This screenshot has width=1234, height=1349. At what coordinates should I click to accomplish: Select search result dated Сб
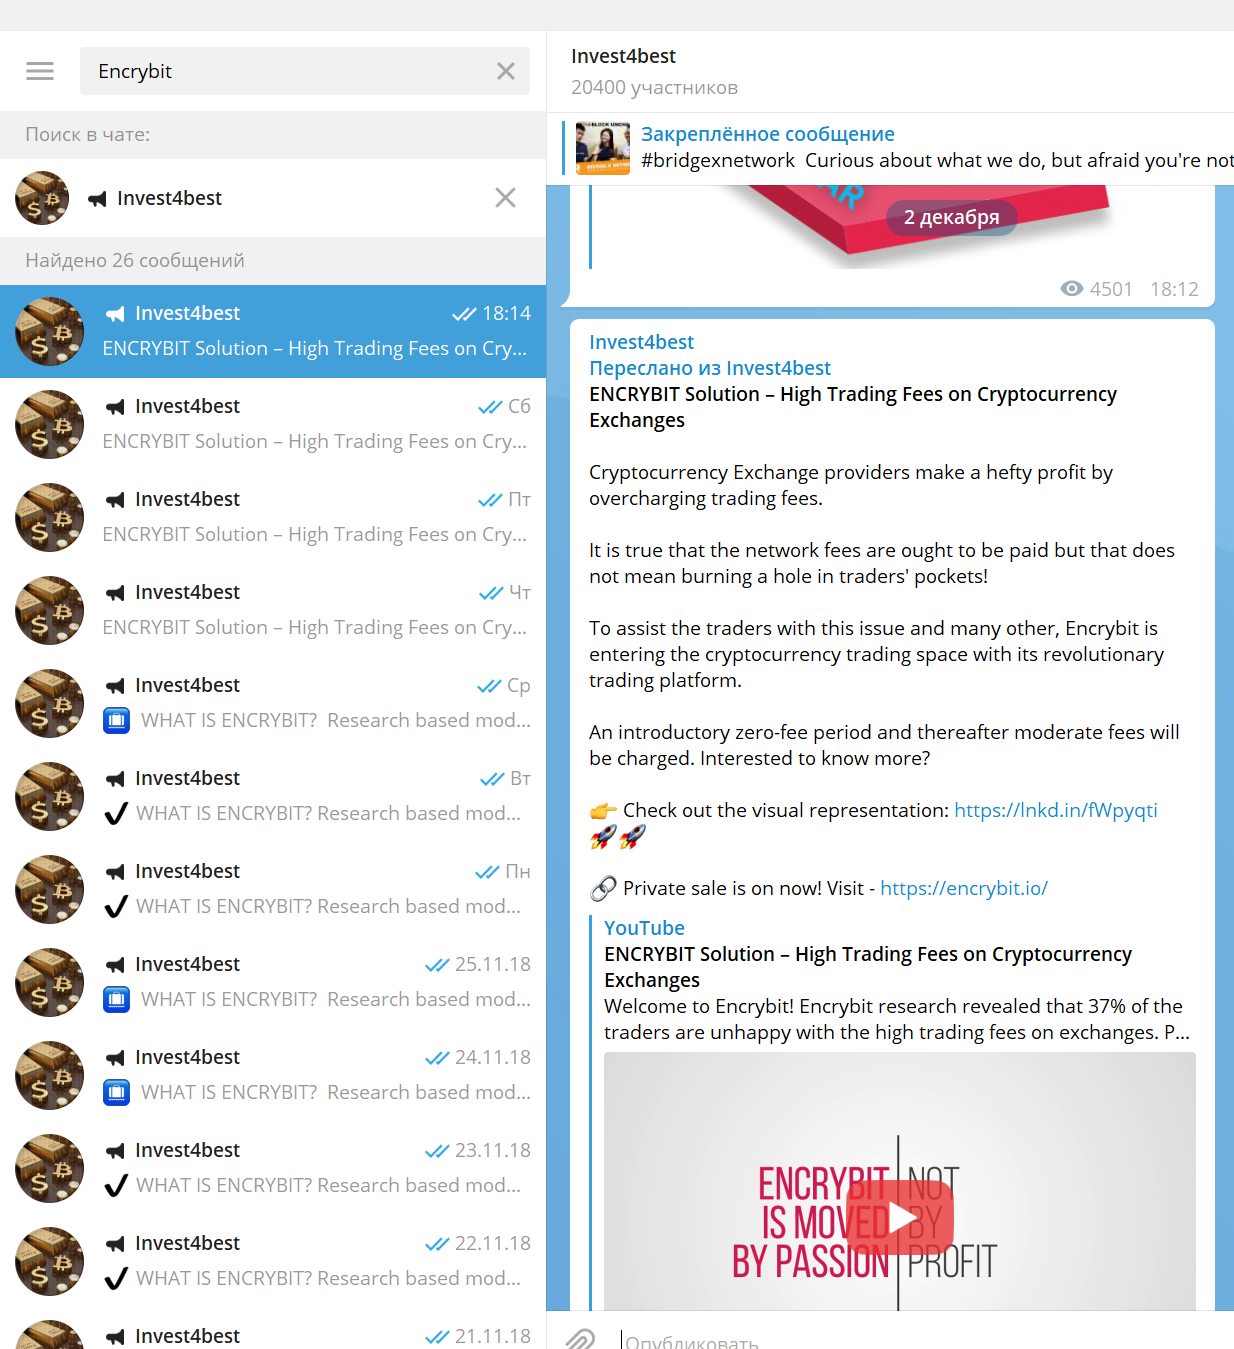click(x=273, y=424)
